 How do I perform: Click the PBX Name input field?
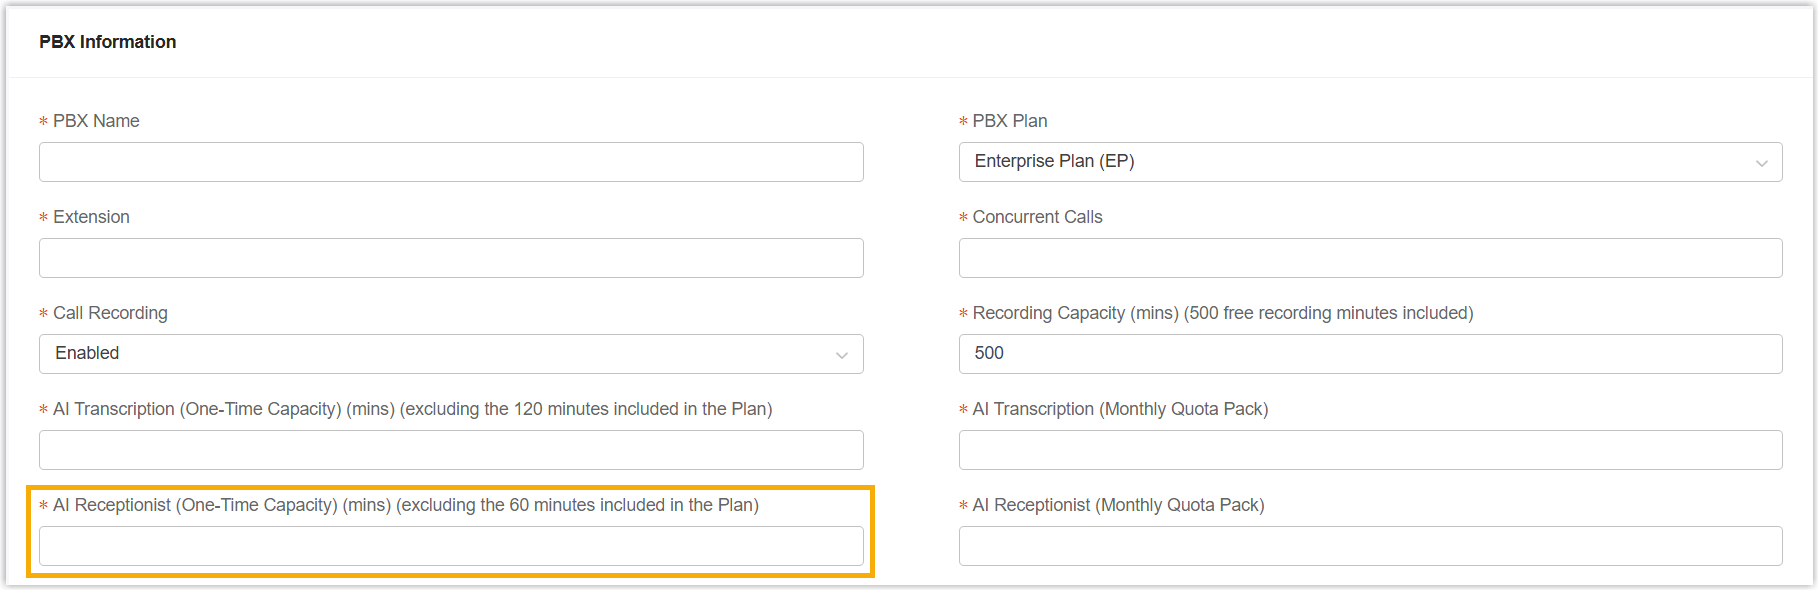(450, 162)
